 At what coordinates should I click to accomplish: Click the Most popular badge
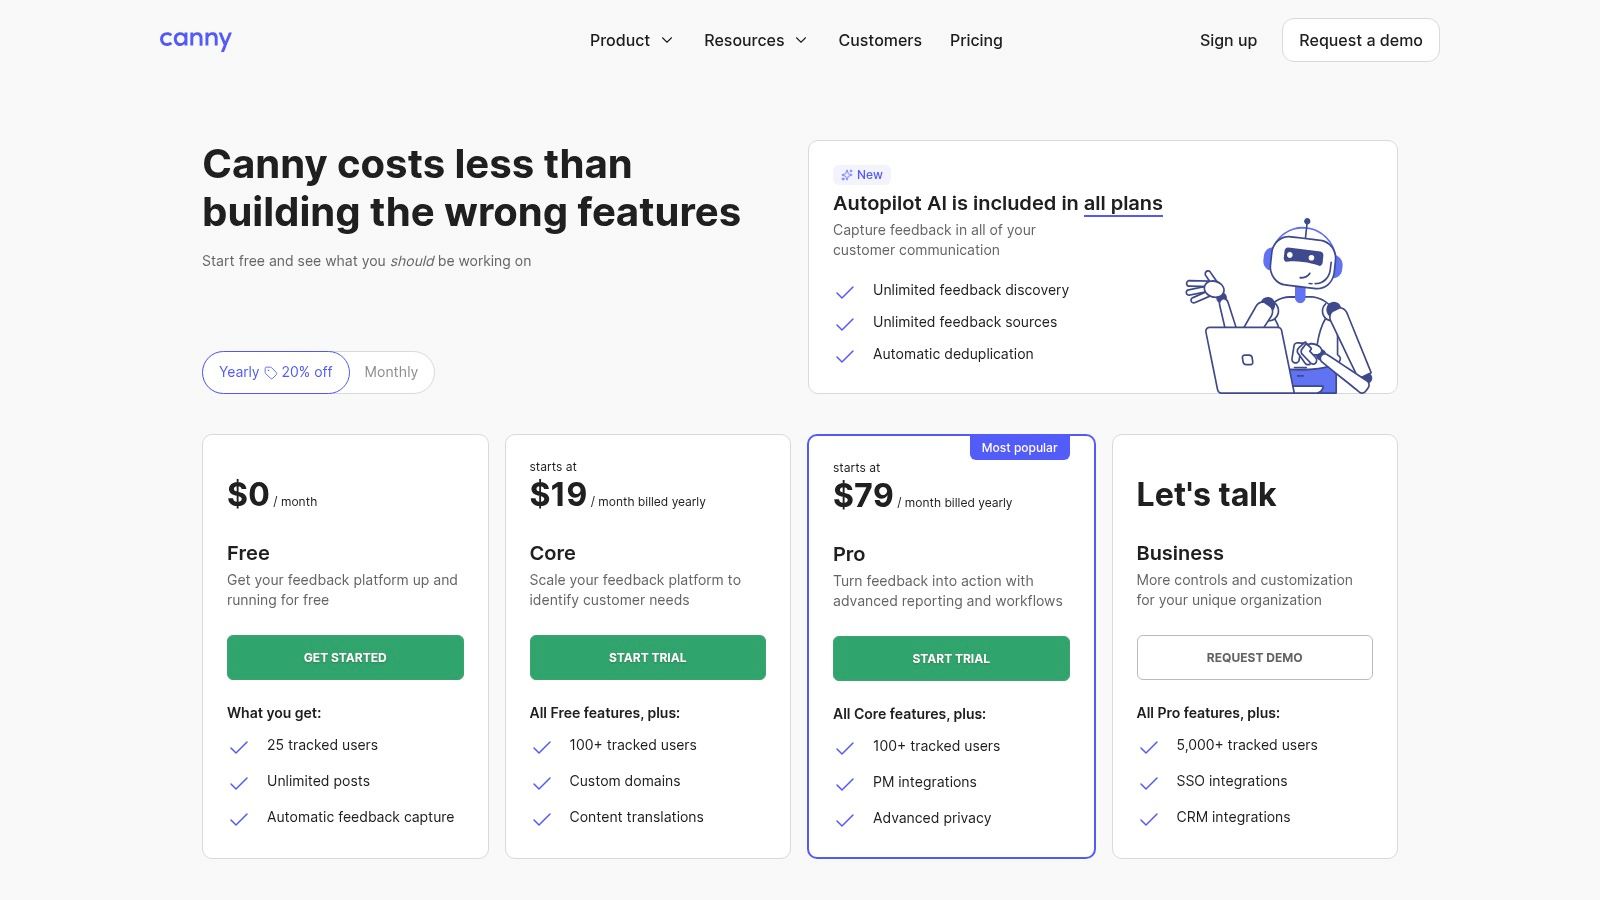[1019, 448]
